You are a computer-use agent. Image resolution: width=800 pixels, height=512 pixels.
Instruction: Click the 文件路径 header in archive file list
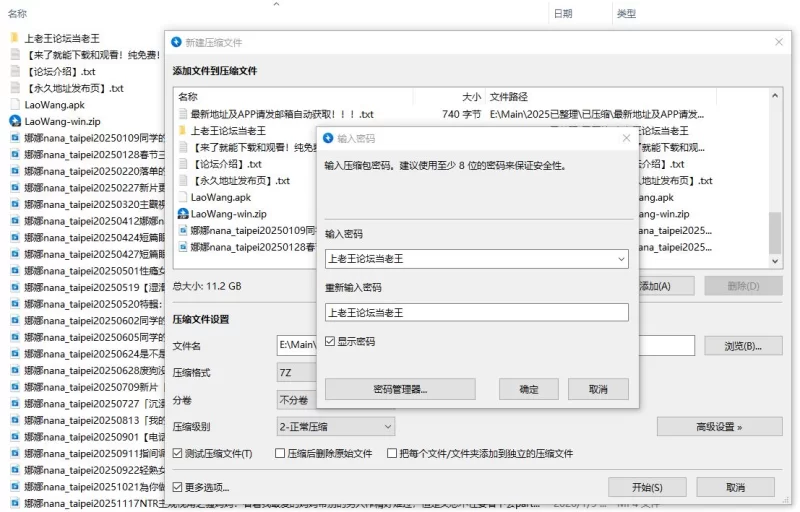[x=509, y=97]
